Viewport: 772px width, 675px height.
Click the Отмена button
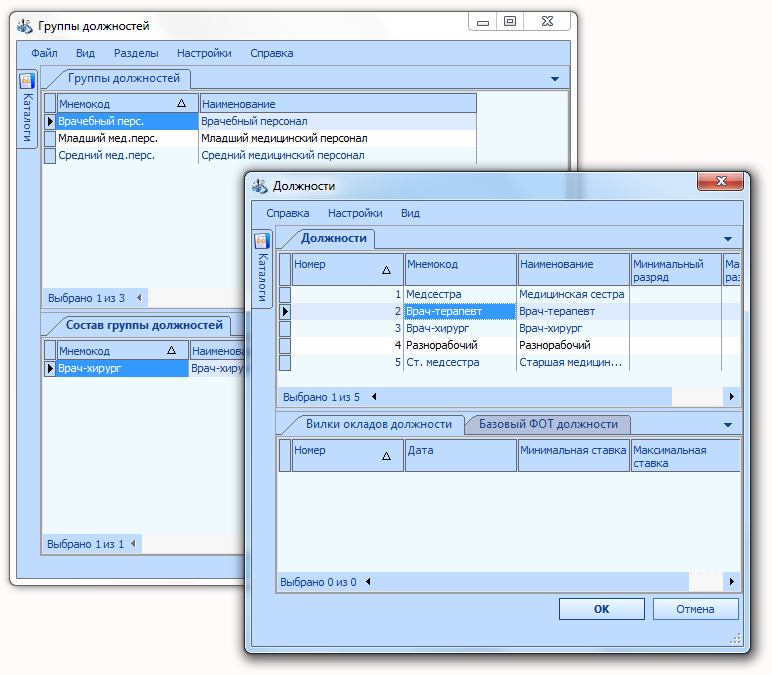[695, 609]
